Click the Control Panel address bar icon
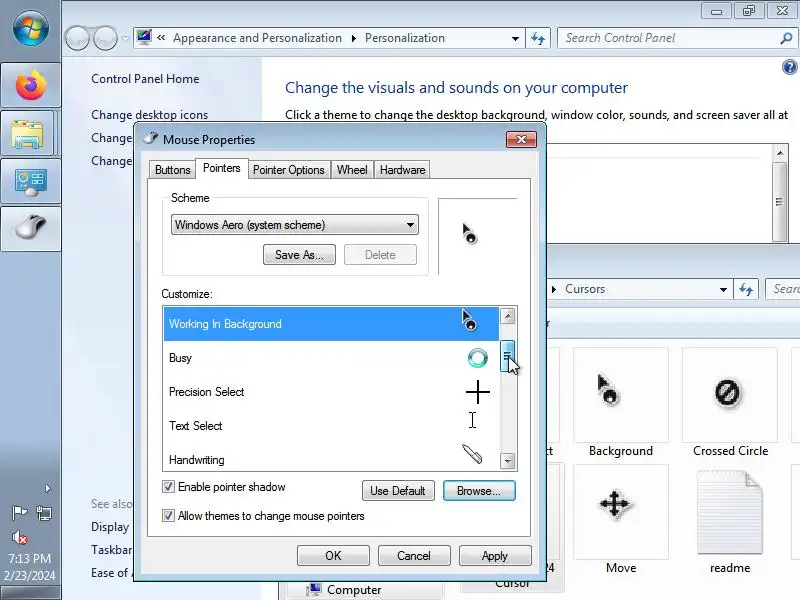Image resolution: width=800 pixels, height=600 pixels. point(144,37)
